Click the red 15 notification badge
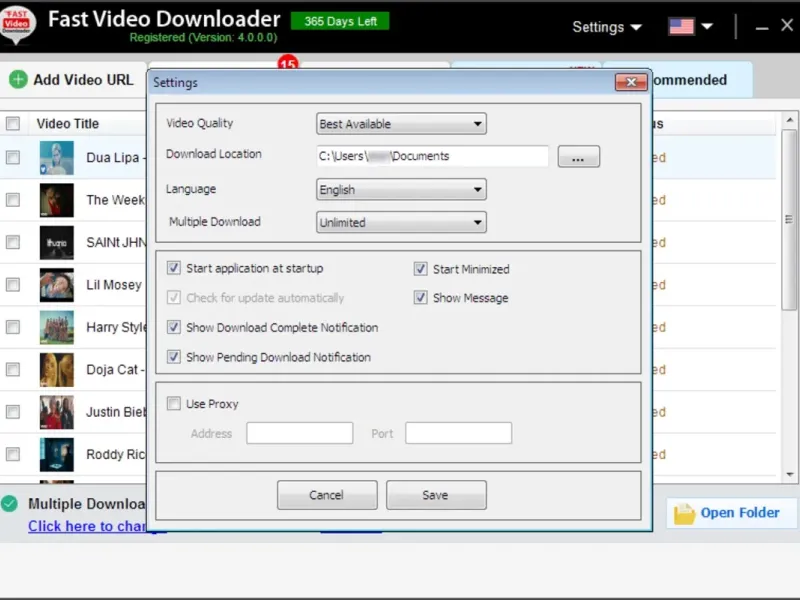 [288, 63]
